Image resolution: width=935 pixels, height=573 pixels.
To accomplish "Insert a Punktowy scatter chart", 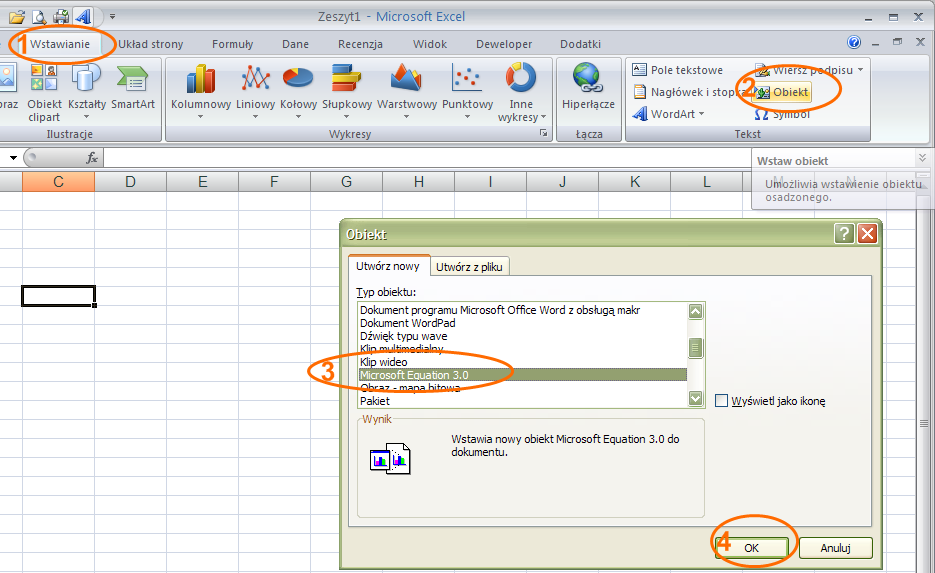I will click(x=468, y=91).
